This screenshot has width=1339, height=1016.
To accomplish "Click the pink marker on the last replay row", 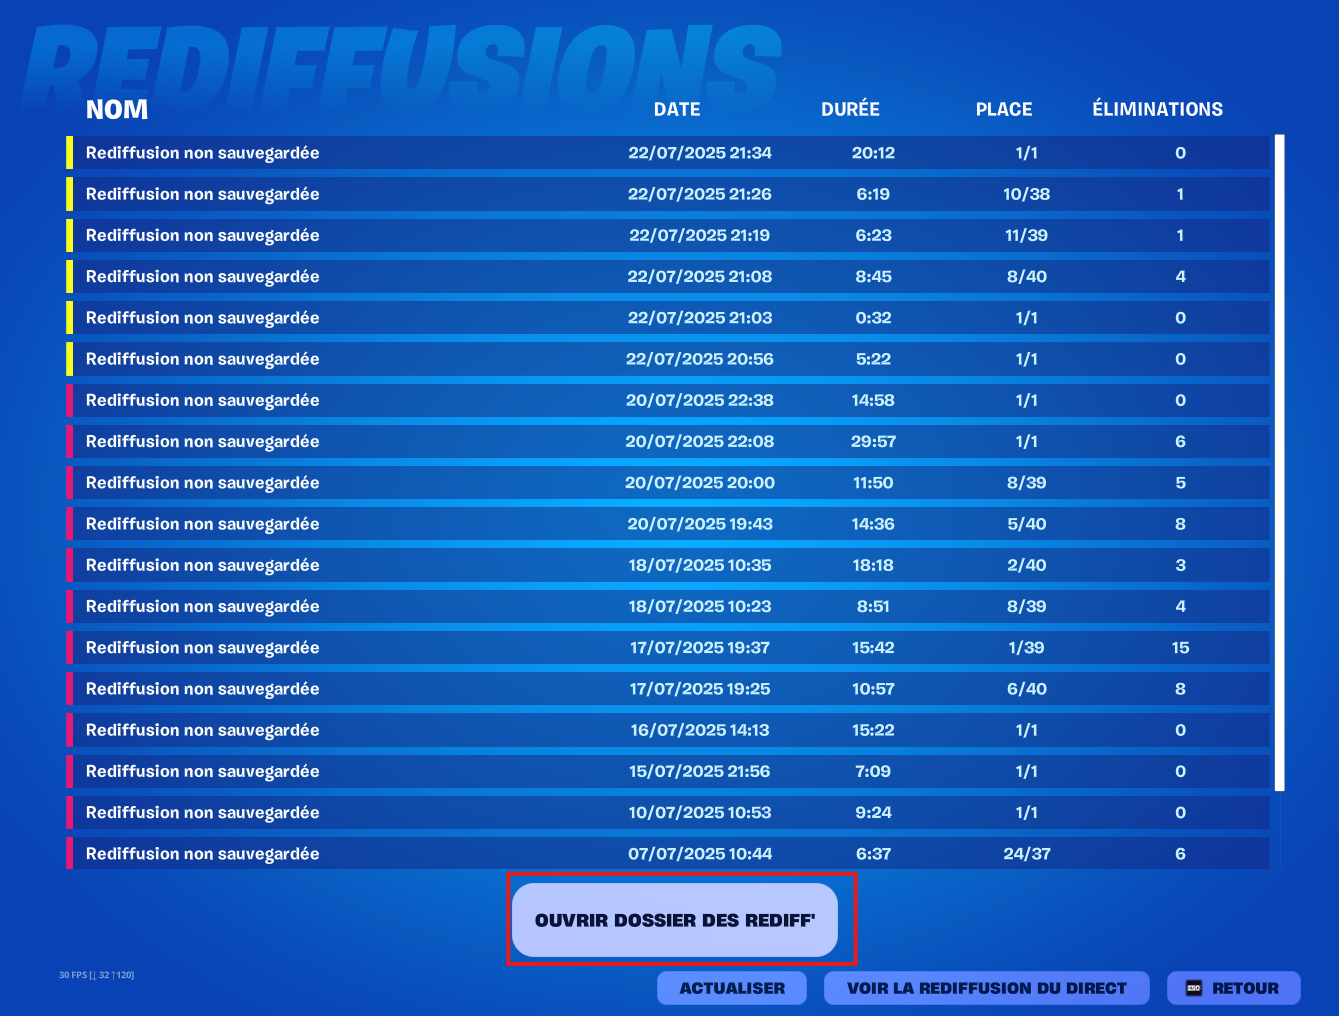I will pos(69,853).
